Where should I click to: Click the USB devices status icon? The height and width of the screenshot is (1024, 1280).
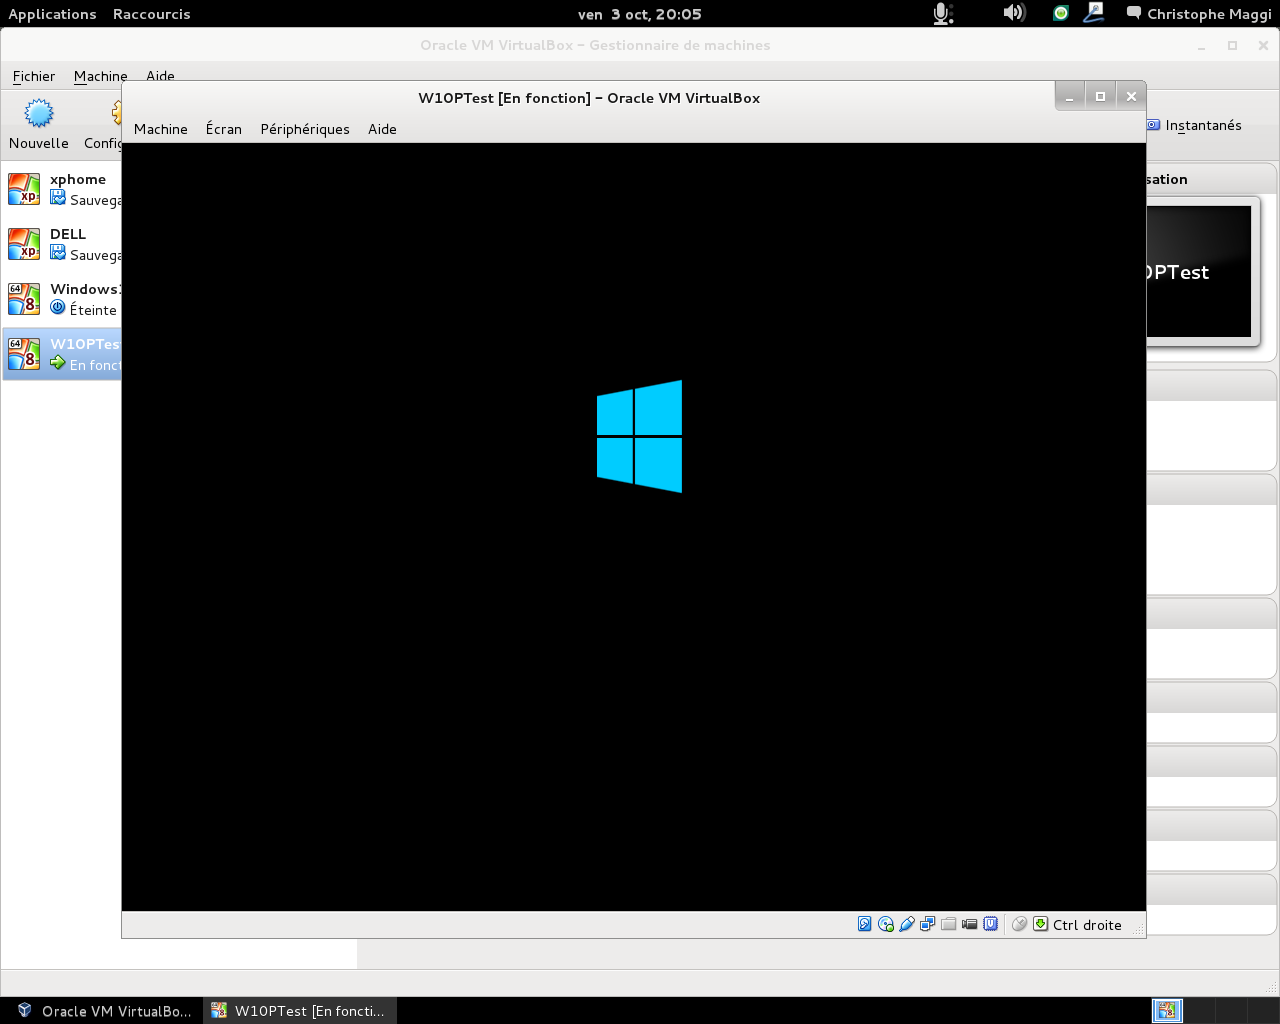907,924
